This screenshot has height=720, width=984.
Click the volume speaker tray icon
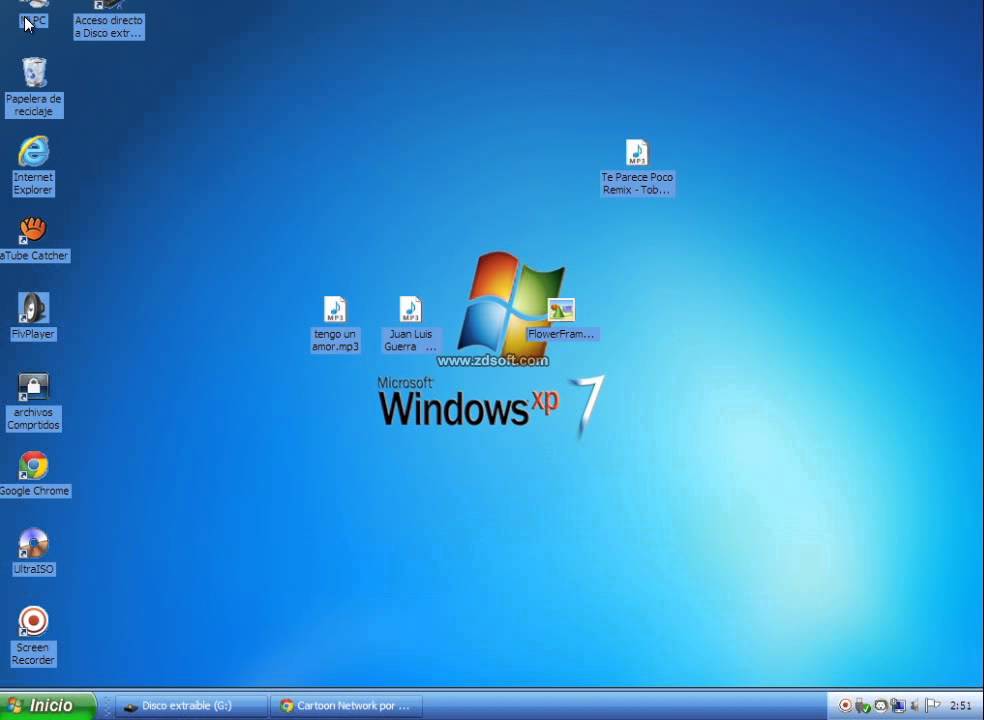click(914, 706)
